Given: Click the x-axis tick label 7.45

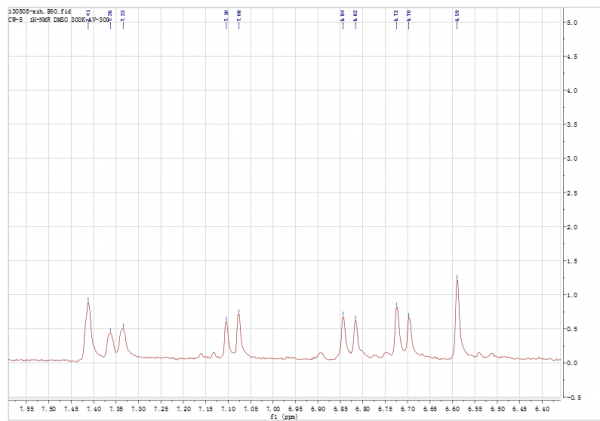Looking at the screenshot, I should coord(71,409).
